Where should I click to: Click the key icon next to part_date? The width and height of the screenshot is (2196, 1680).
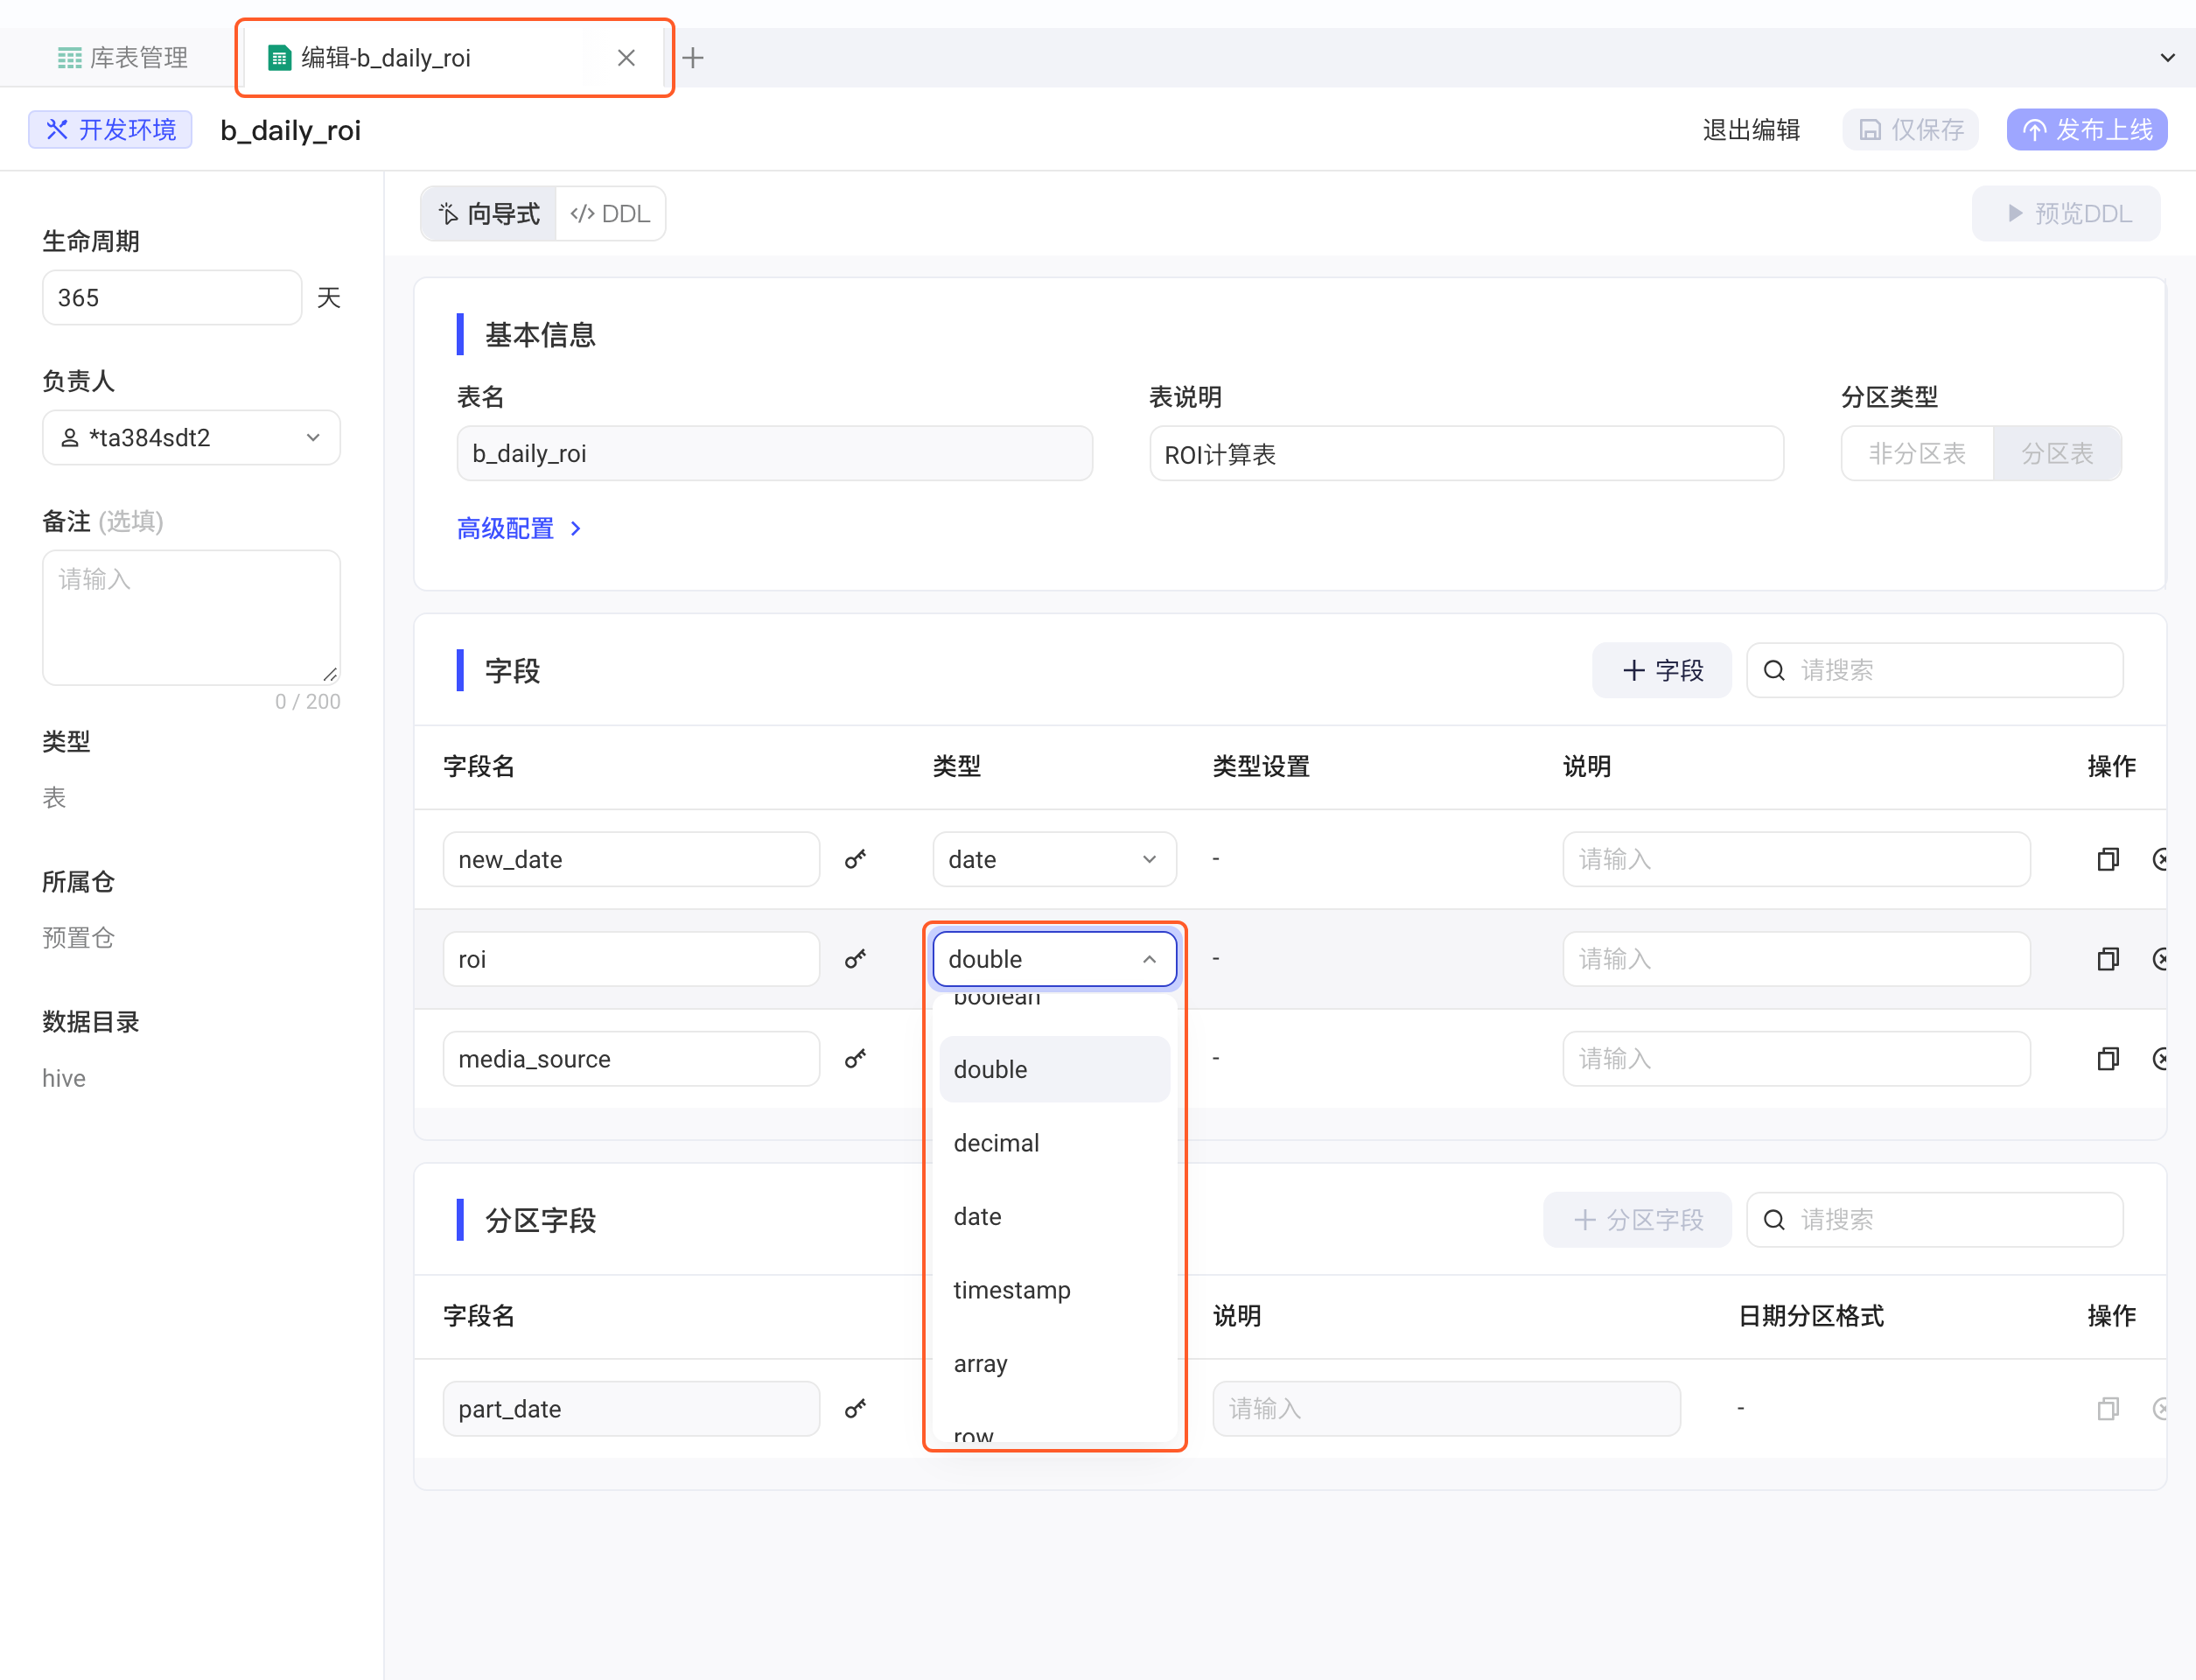(855, 1409)
